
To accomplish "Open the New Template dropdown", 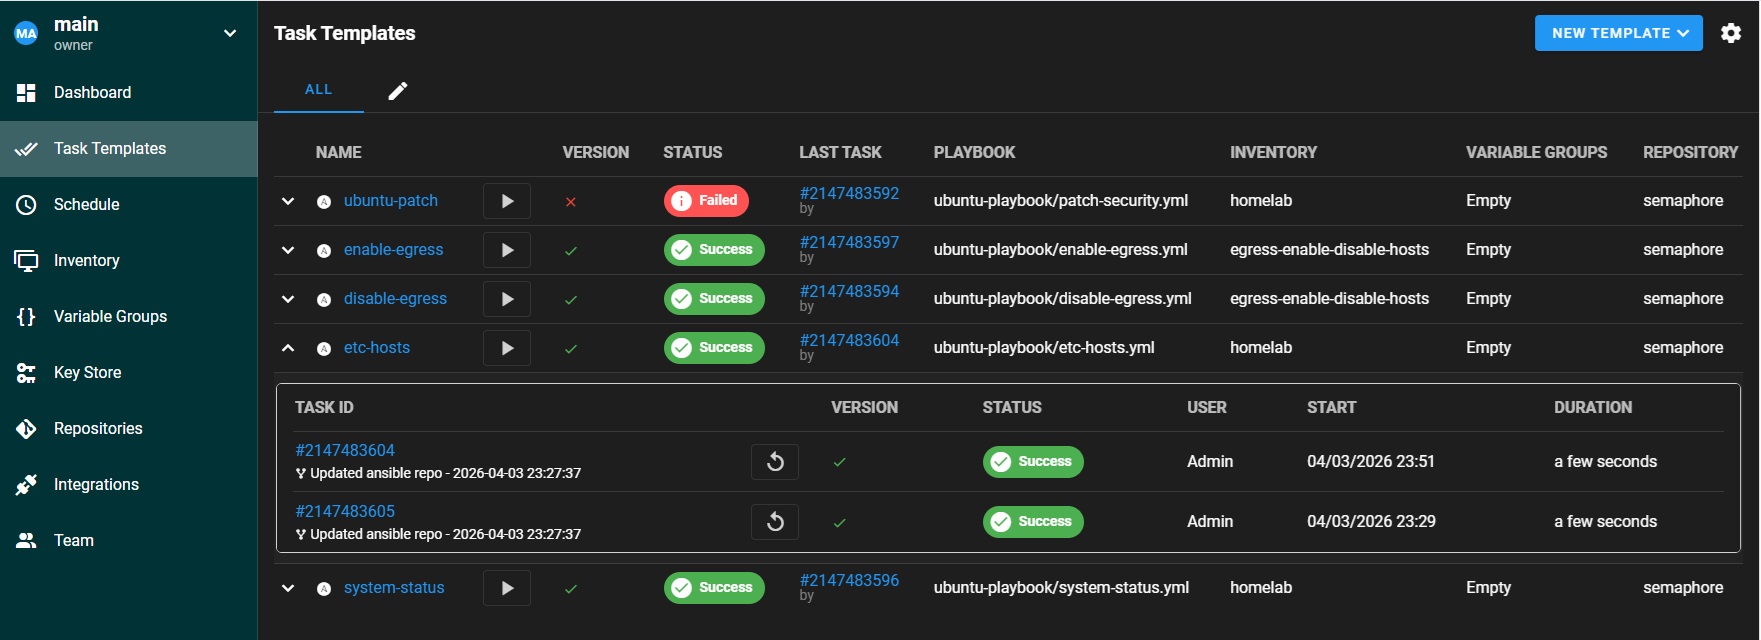I will click(x=1618, y=33).
